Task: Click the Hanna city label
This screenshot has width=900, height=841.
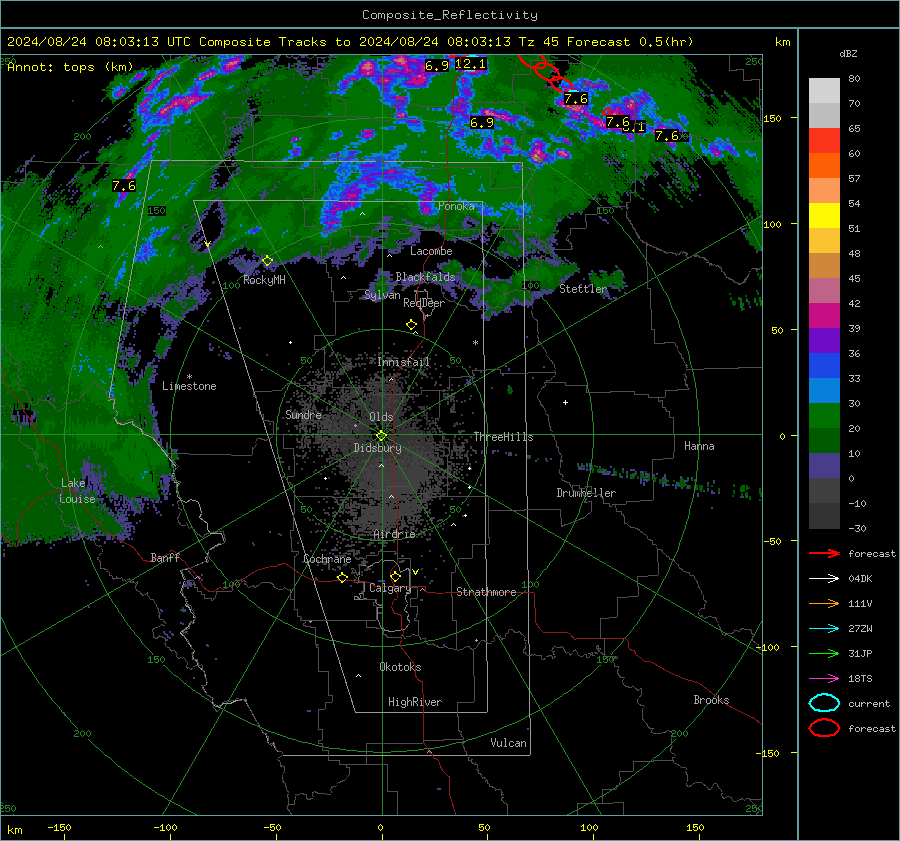Action: pyautogui.click(x=699, y=446)
